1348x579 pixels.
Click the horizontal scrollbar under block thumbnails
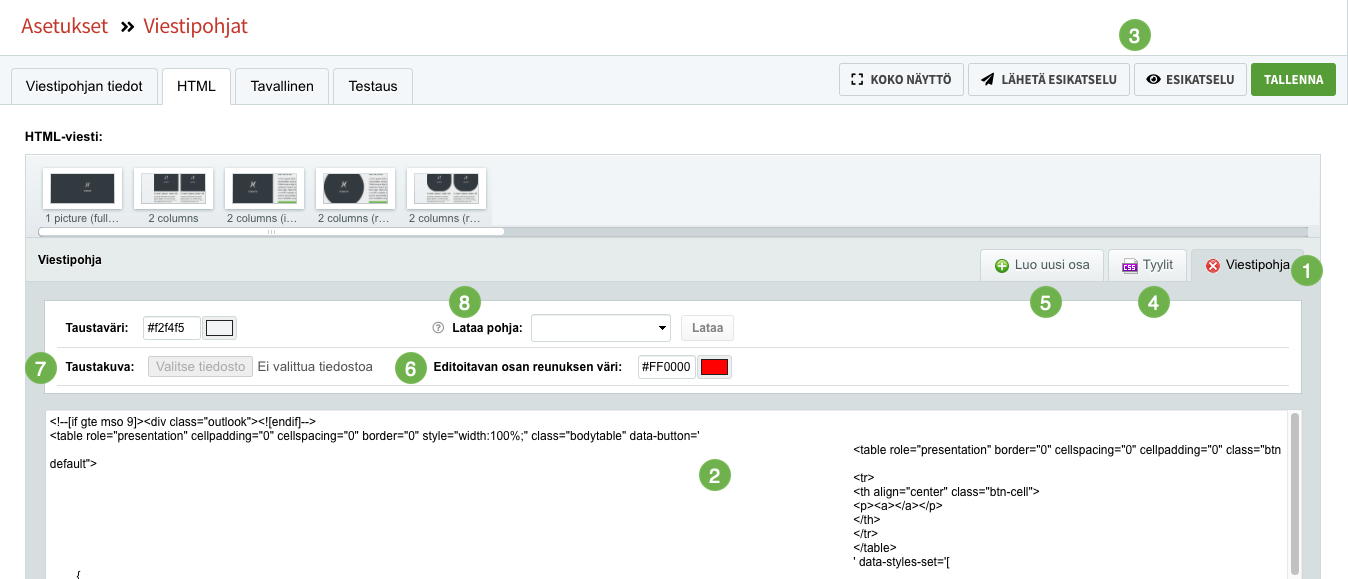click(x=271, y=232)
